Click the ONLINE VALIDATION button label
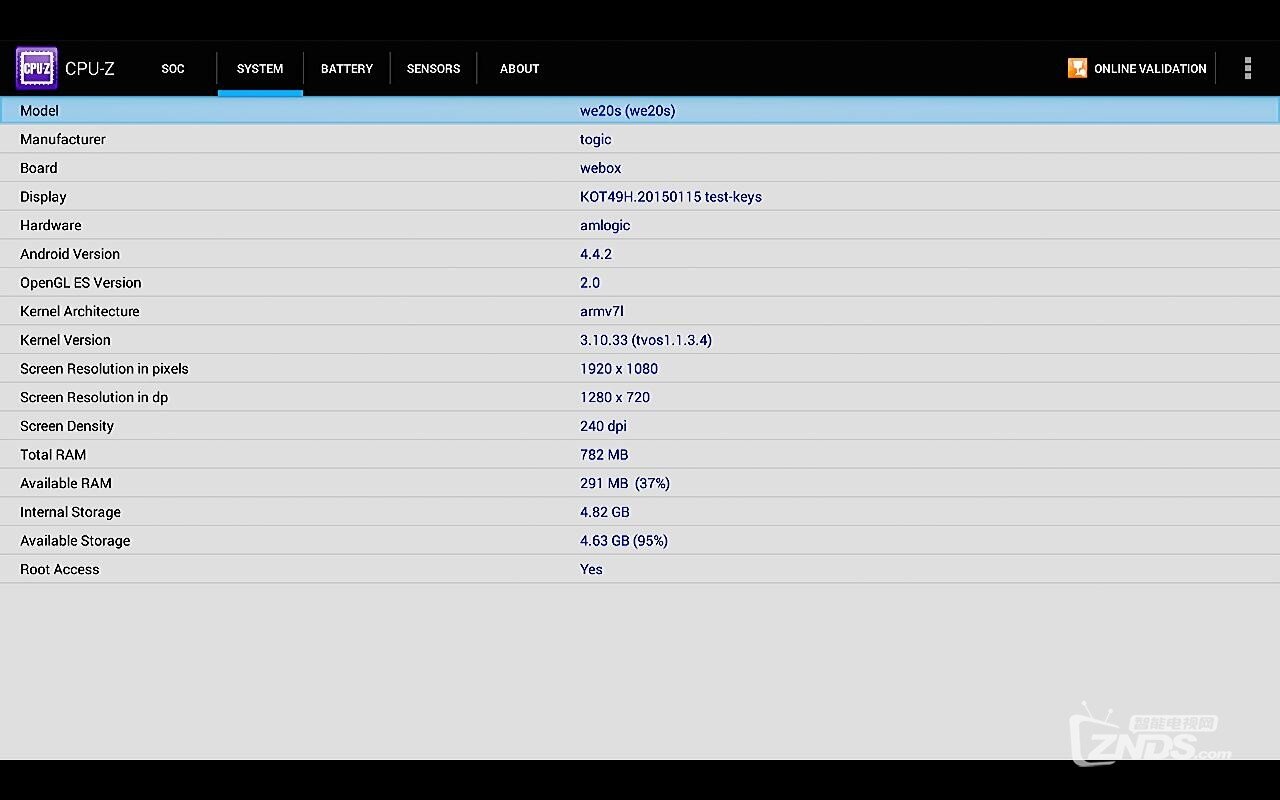 1150,69
